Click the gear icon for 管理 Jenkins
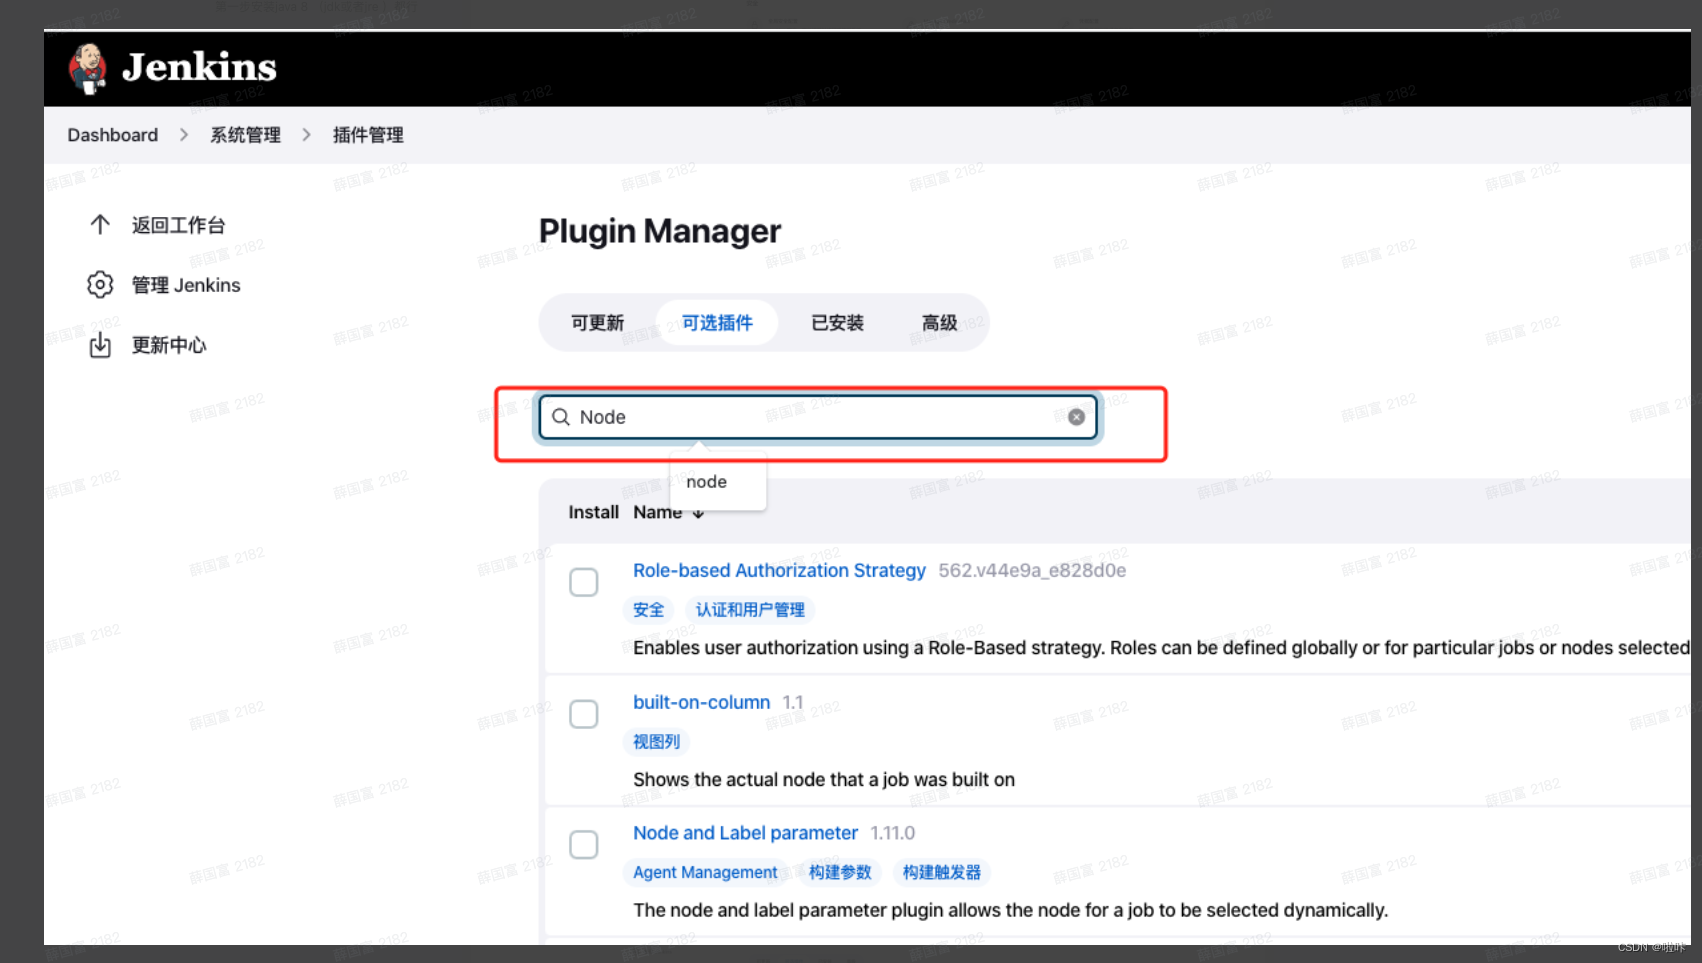Screen dimensions: 1702x963 pos(100,285)
